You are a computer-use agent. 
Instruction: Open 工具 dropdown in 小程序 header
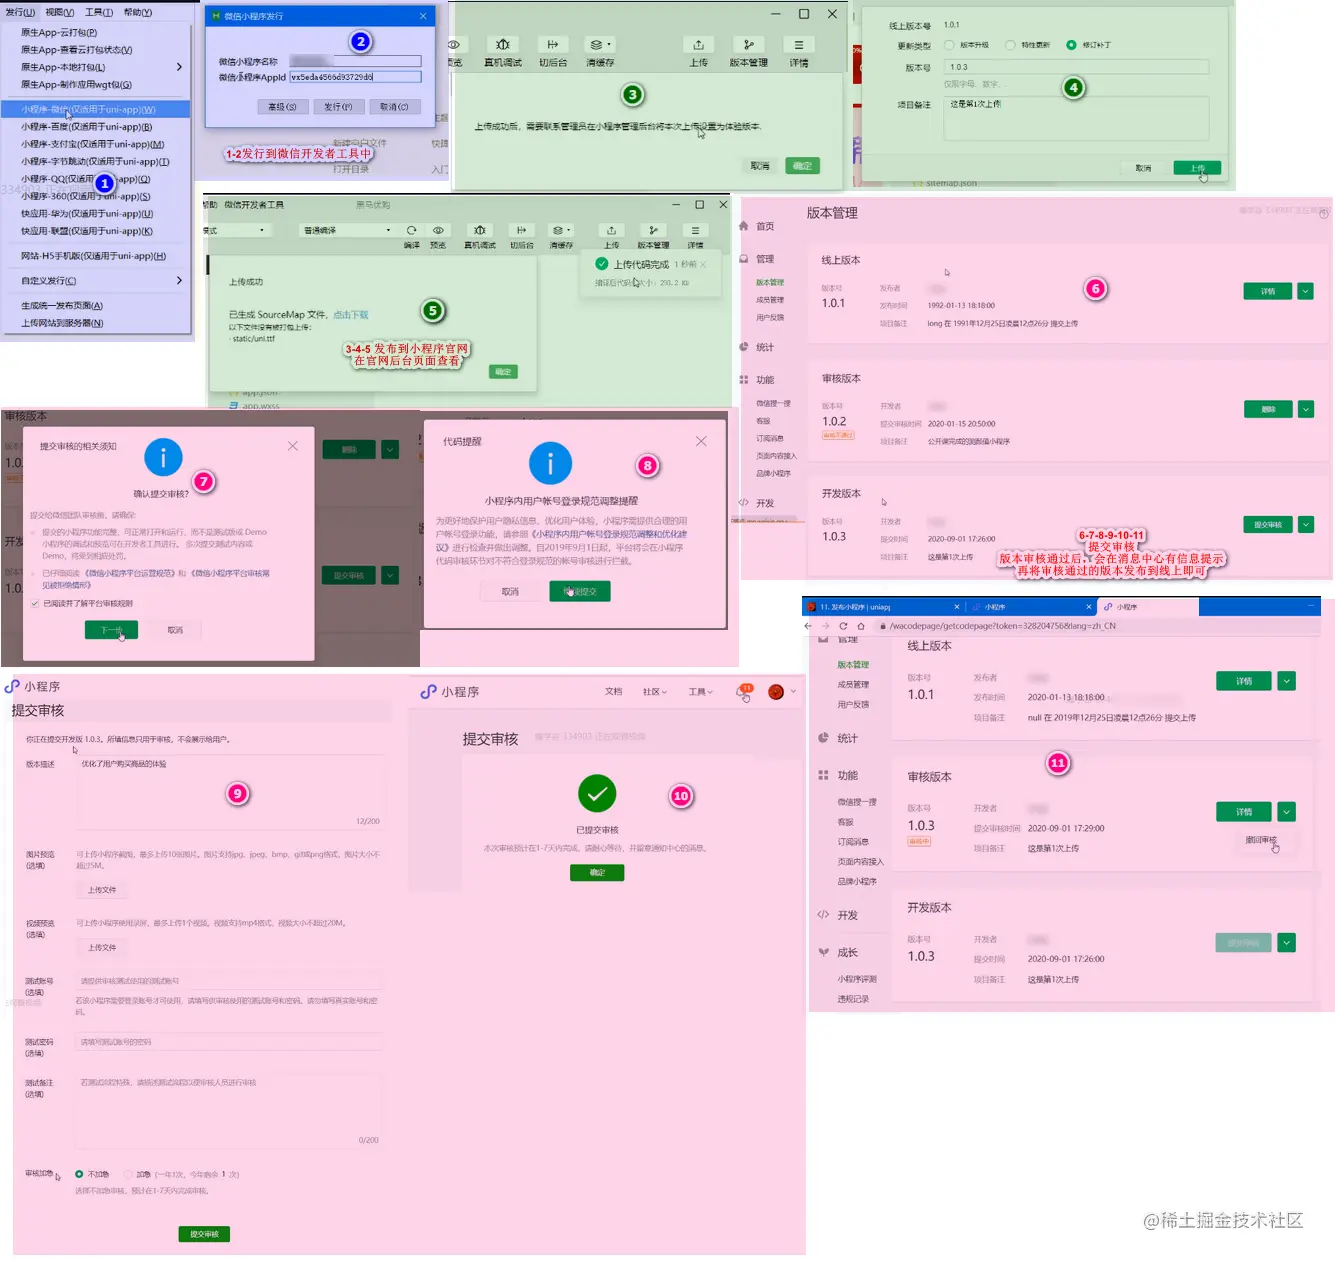[x=700, y=692]
